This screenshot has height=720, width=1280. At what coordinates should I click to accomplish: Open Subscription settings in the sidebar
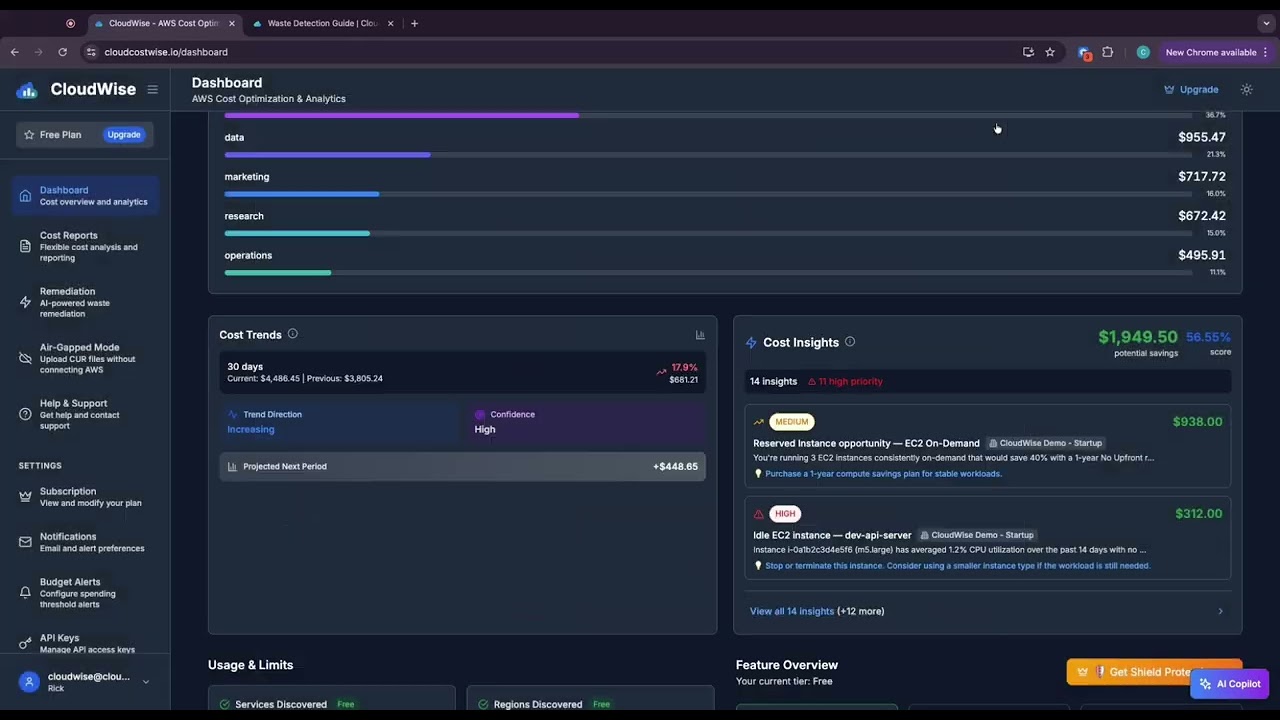point(85,496)
